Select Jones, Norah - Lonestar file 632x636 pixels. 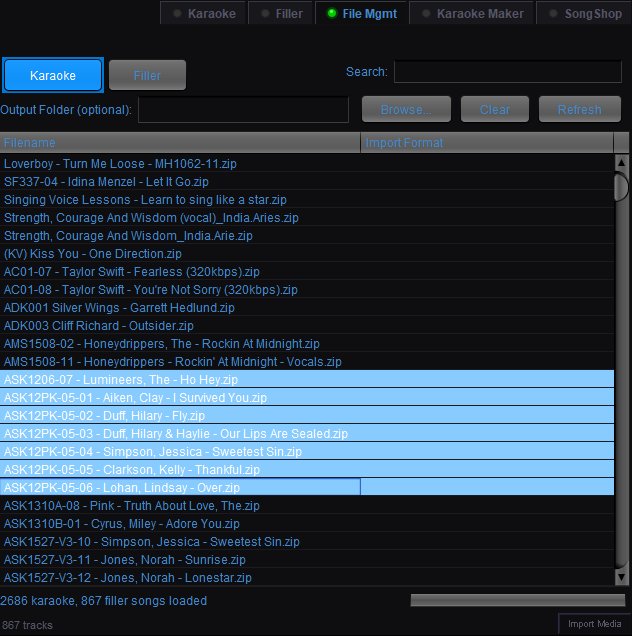[307, 577]
